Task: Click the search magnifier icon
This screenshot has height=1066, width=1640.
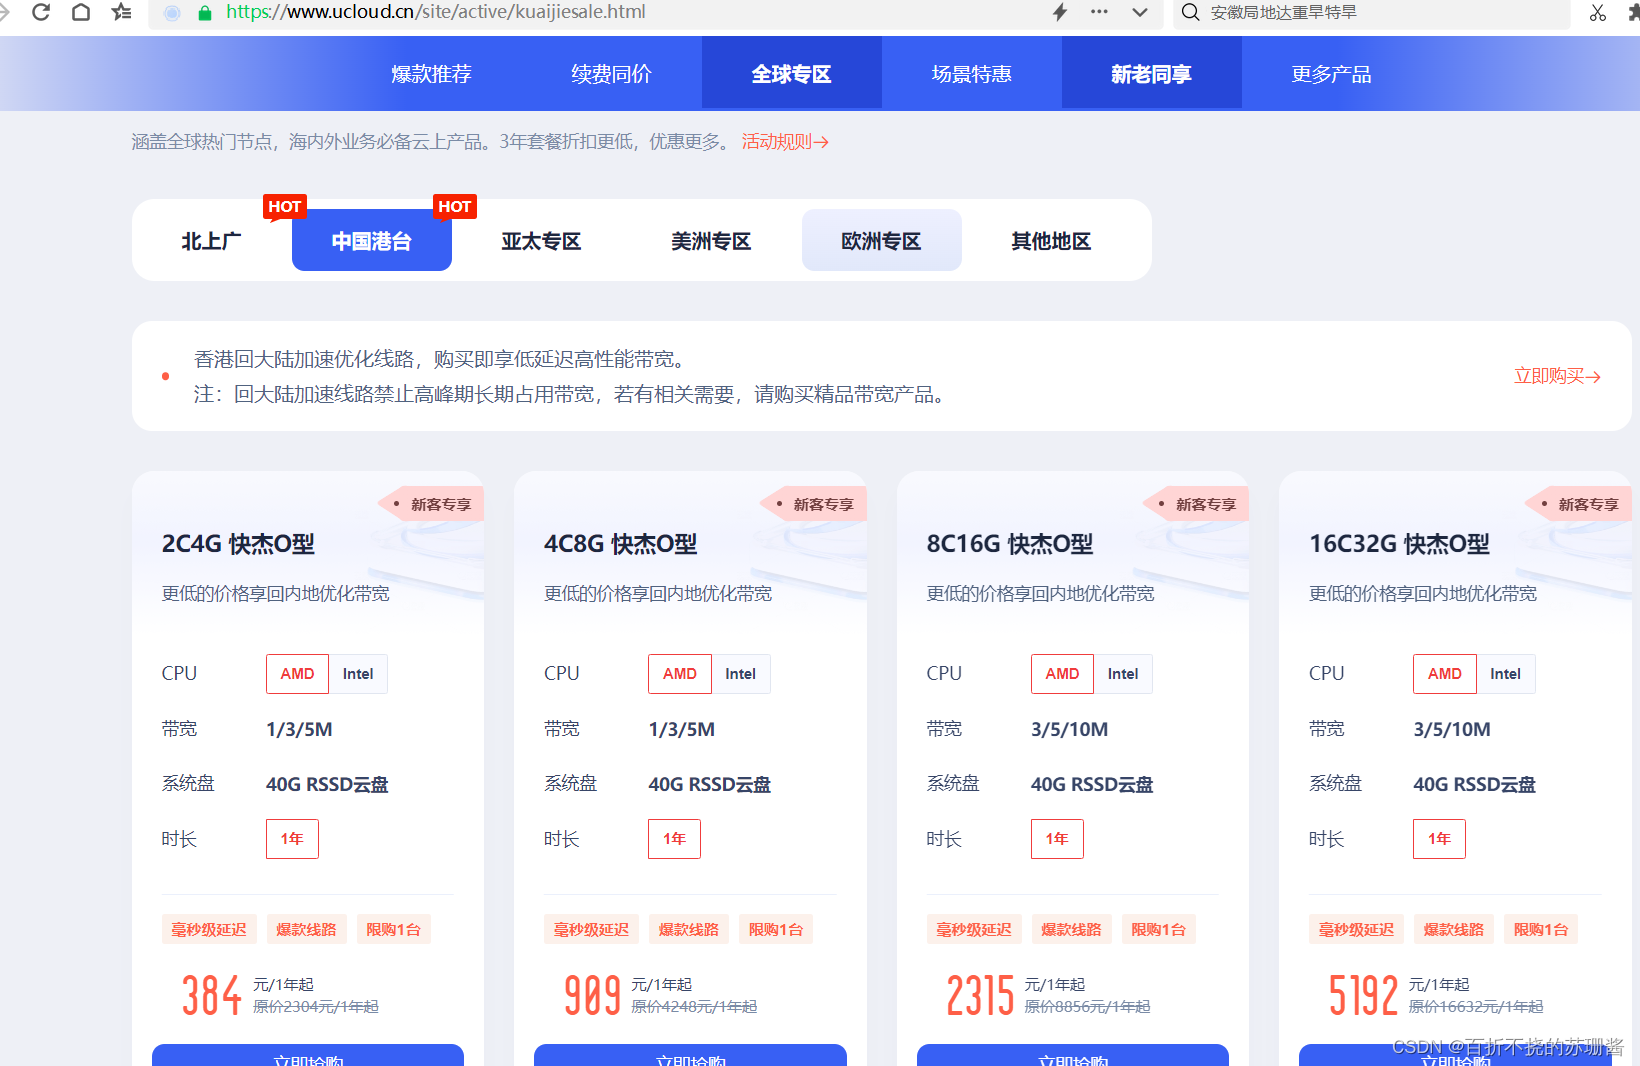Action: pos(1190,12)
